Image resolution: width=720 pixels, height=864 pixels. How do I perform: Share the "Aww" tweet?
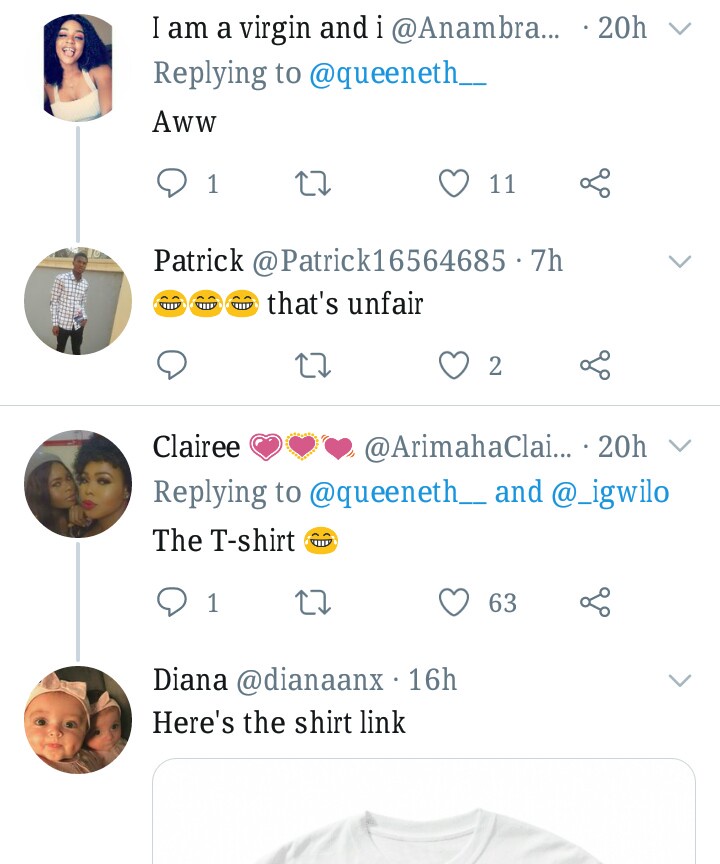coord(595,183)
